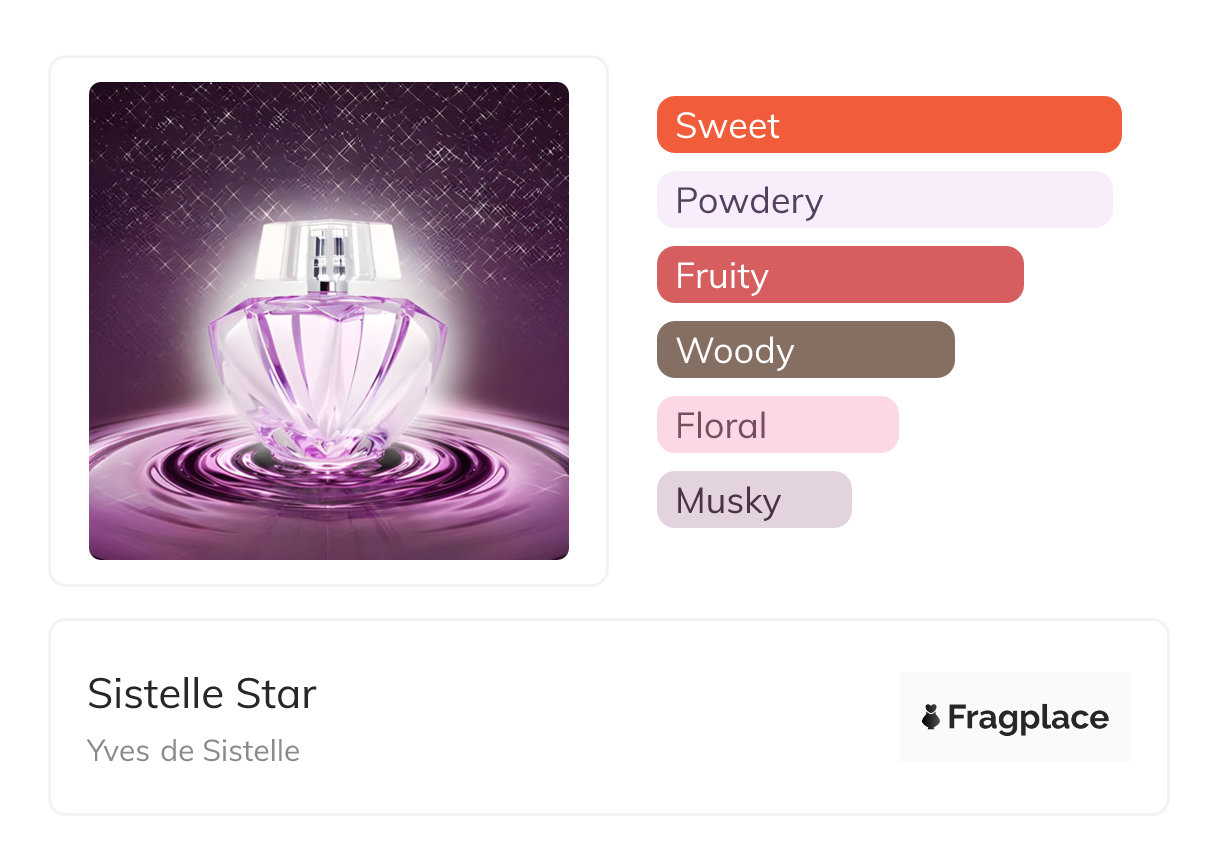
Task: Click the perfume bottle's clear cap
Action: (328, 250)
